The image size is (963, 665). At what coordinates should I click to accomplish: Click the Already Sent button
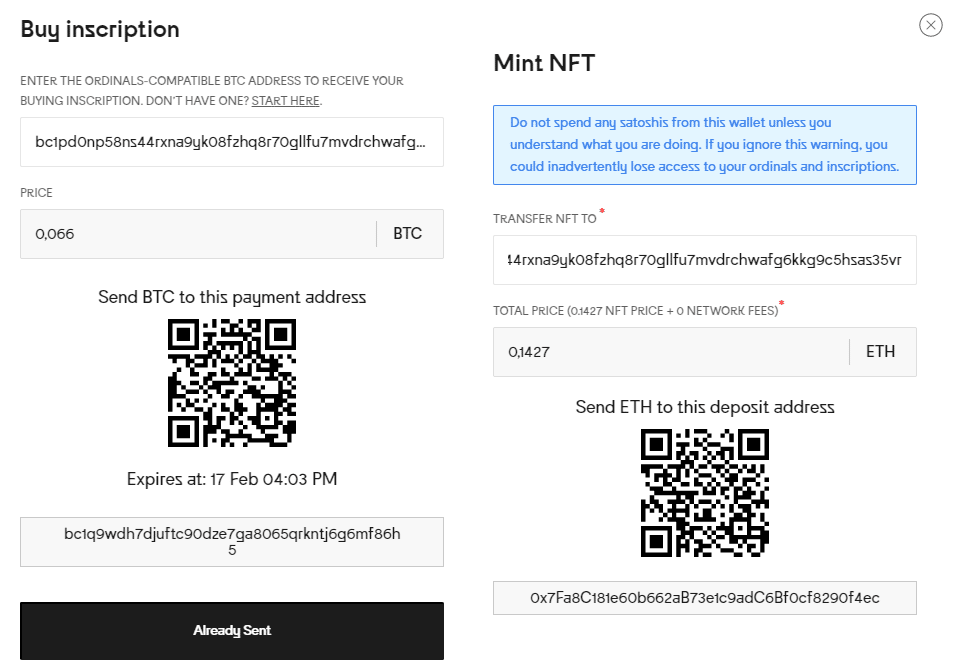tap(232, 631)
